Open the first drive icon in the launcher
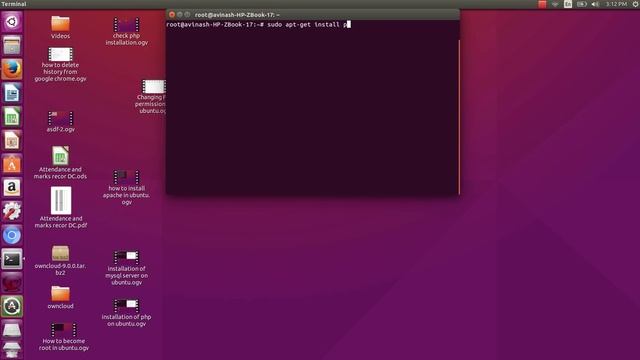The image size is (640, 360). point(12,330)
